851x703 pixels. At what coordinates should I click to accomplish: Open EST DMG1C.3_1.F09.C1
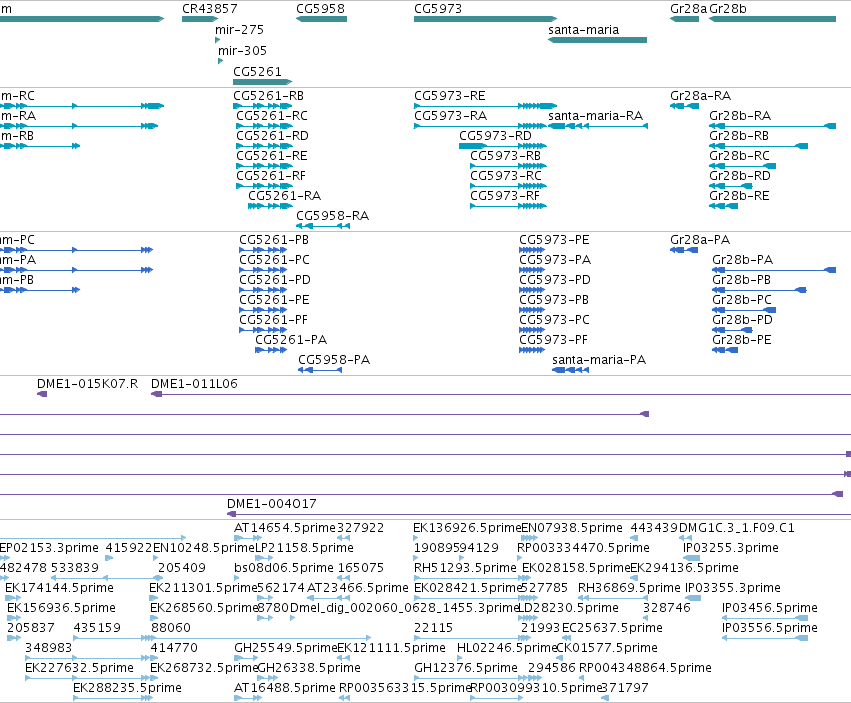pyautogui.click(x=736, y=528)
